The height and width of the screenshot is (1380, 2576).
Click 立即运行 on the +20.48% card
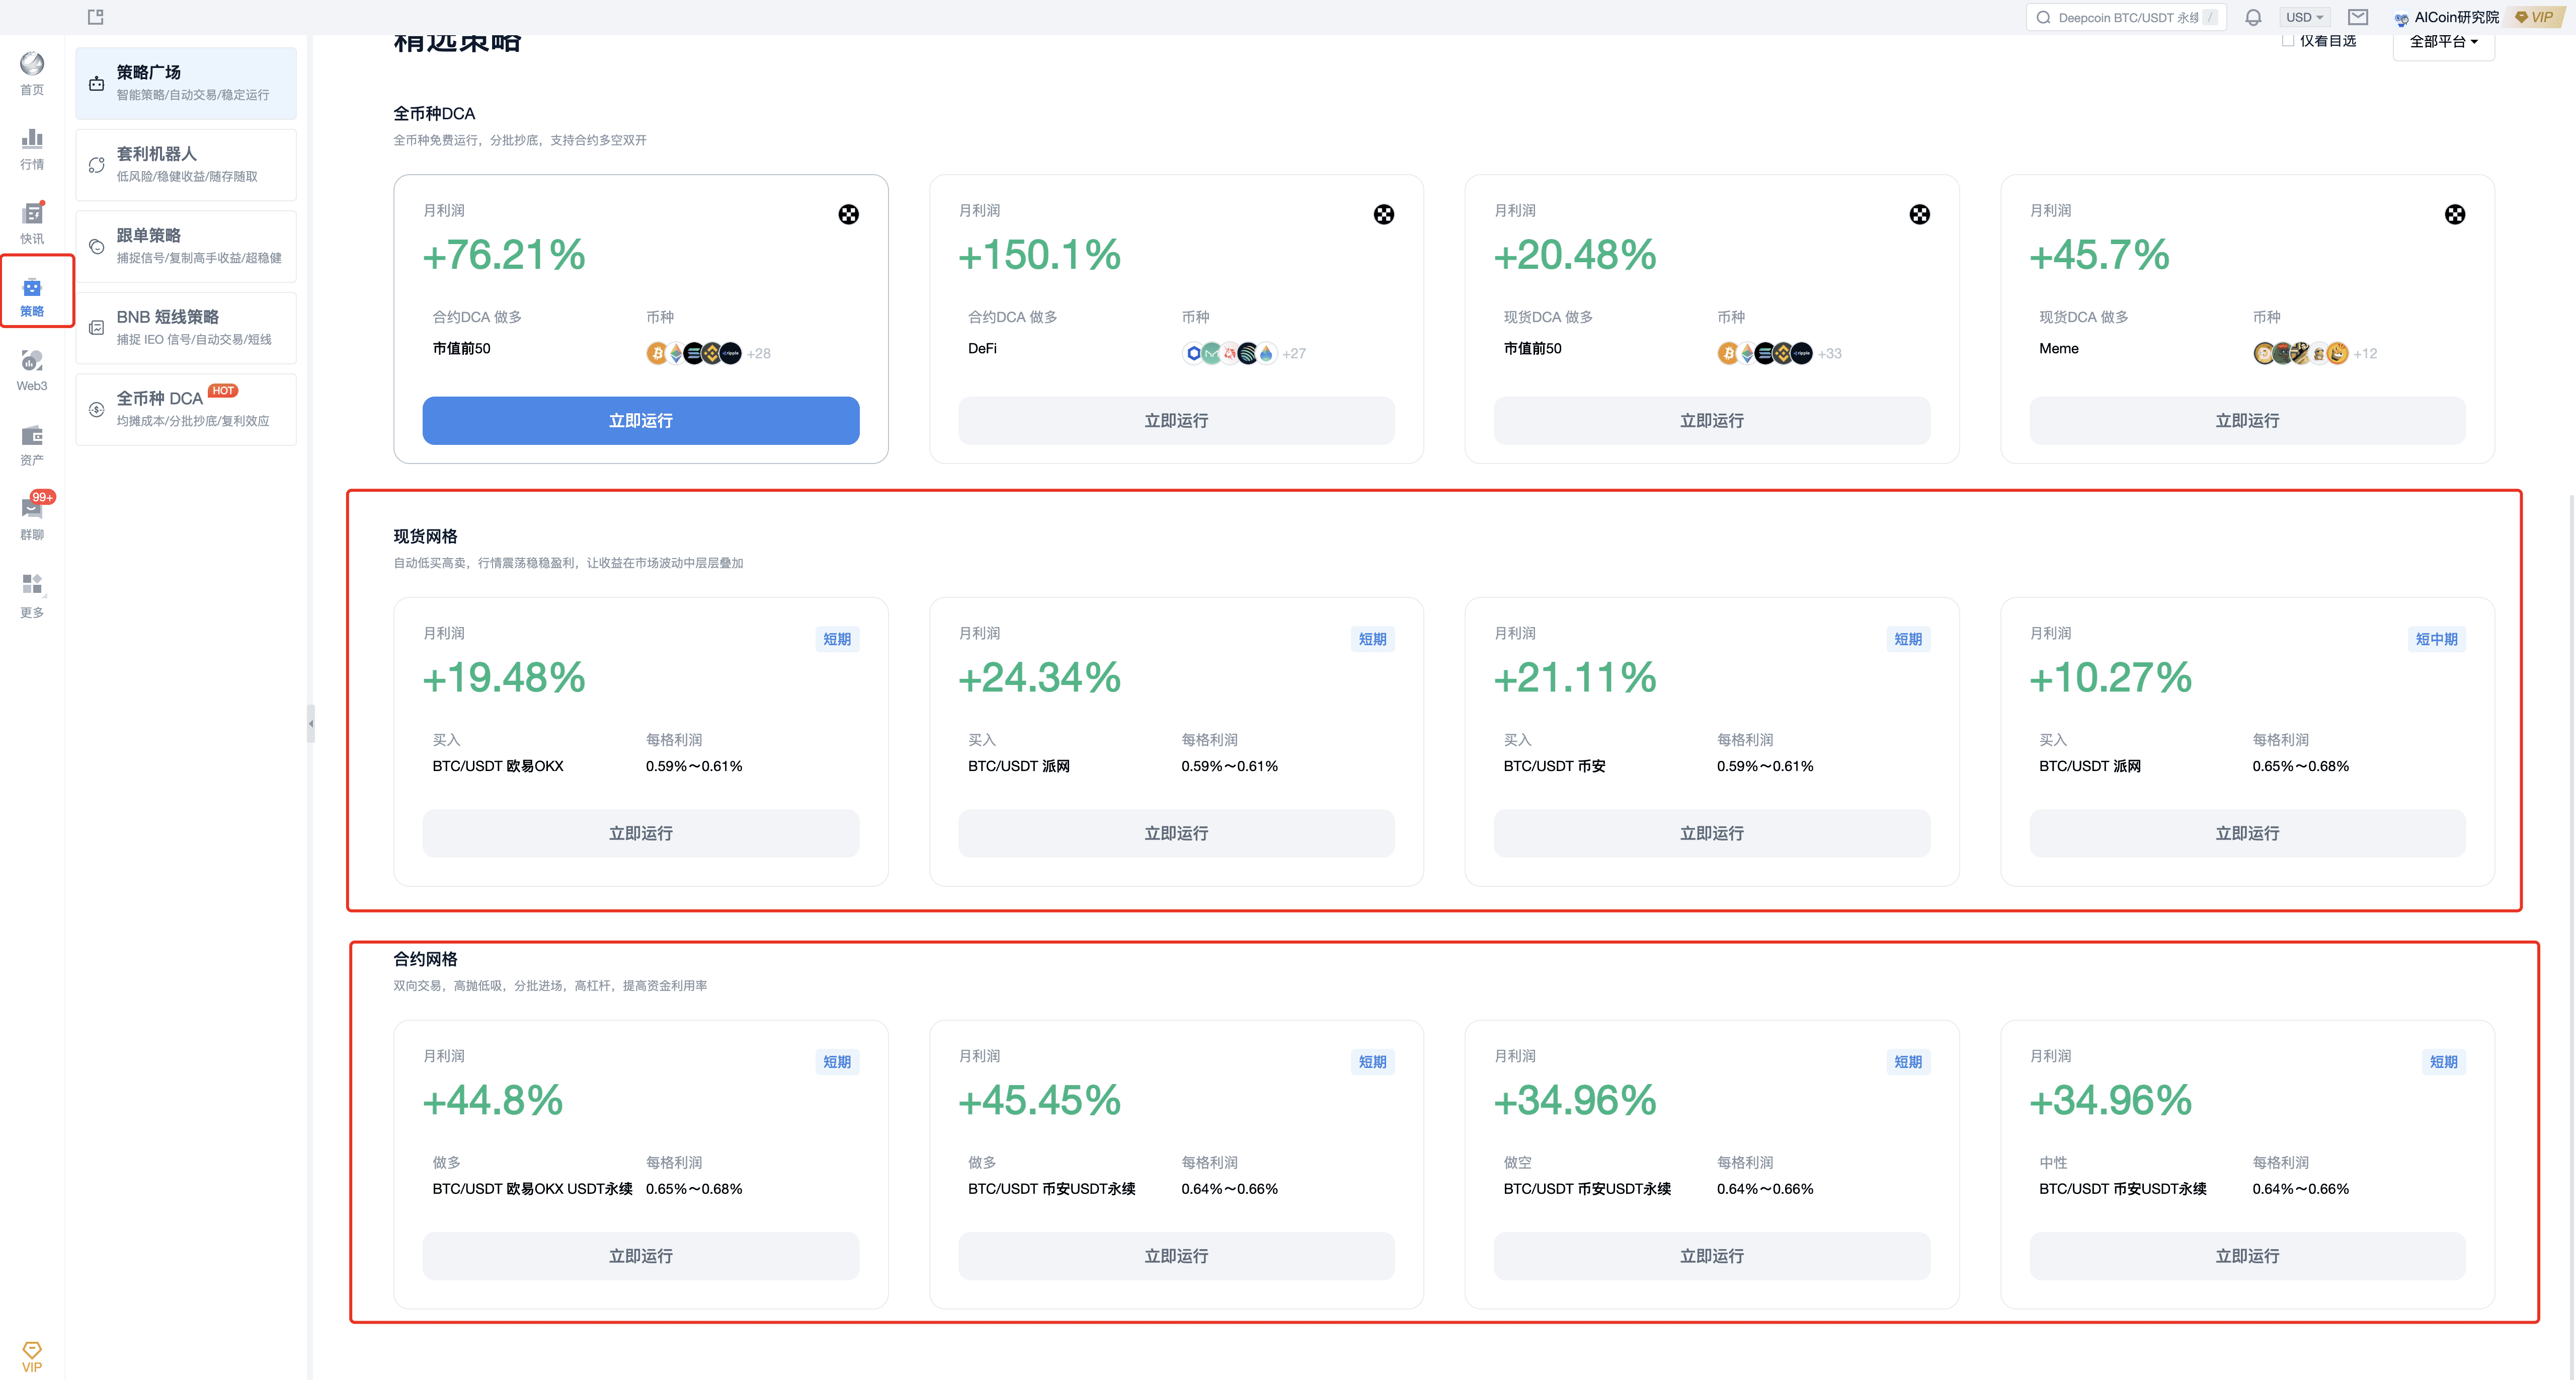pos(1711,421)
